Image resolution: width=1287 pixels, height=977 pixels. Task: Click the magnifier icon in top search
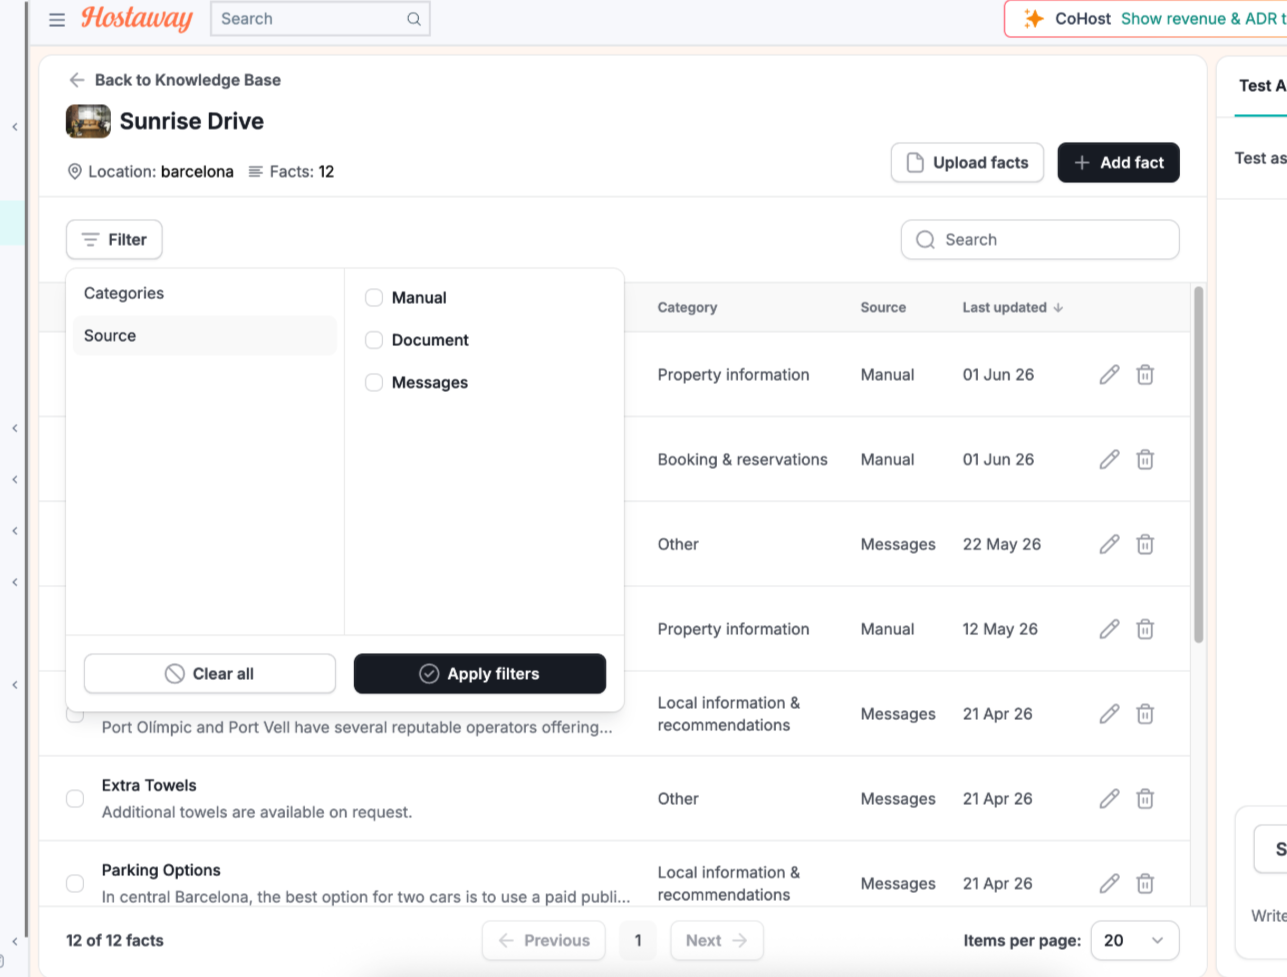(x=414, y=19)
